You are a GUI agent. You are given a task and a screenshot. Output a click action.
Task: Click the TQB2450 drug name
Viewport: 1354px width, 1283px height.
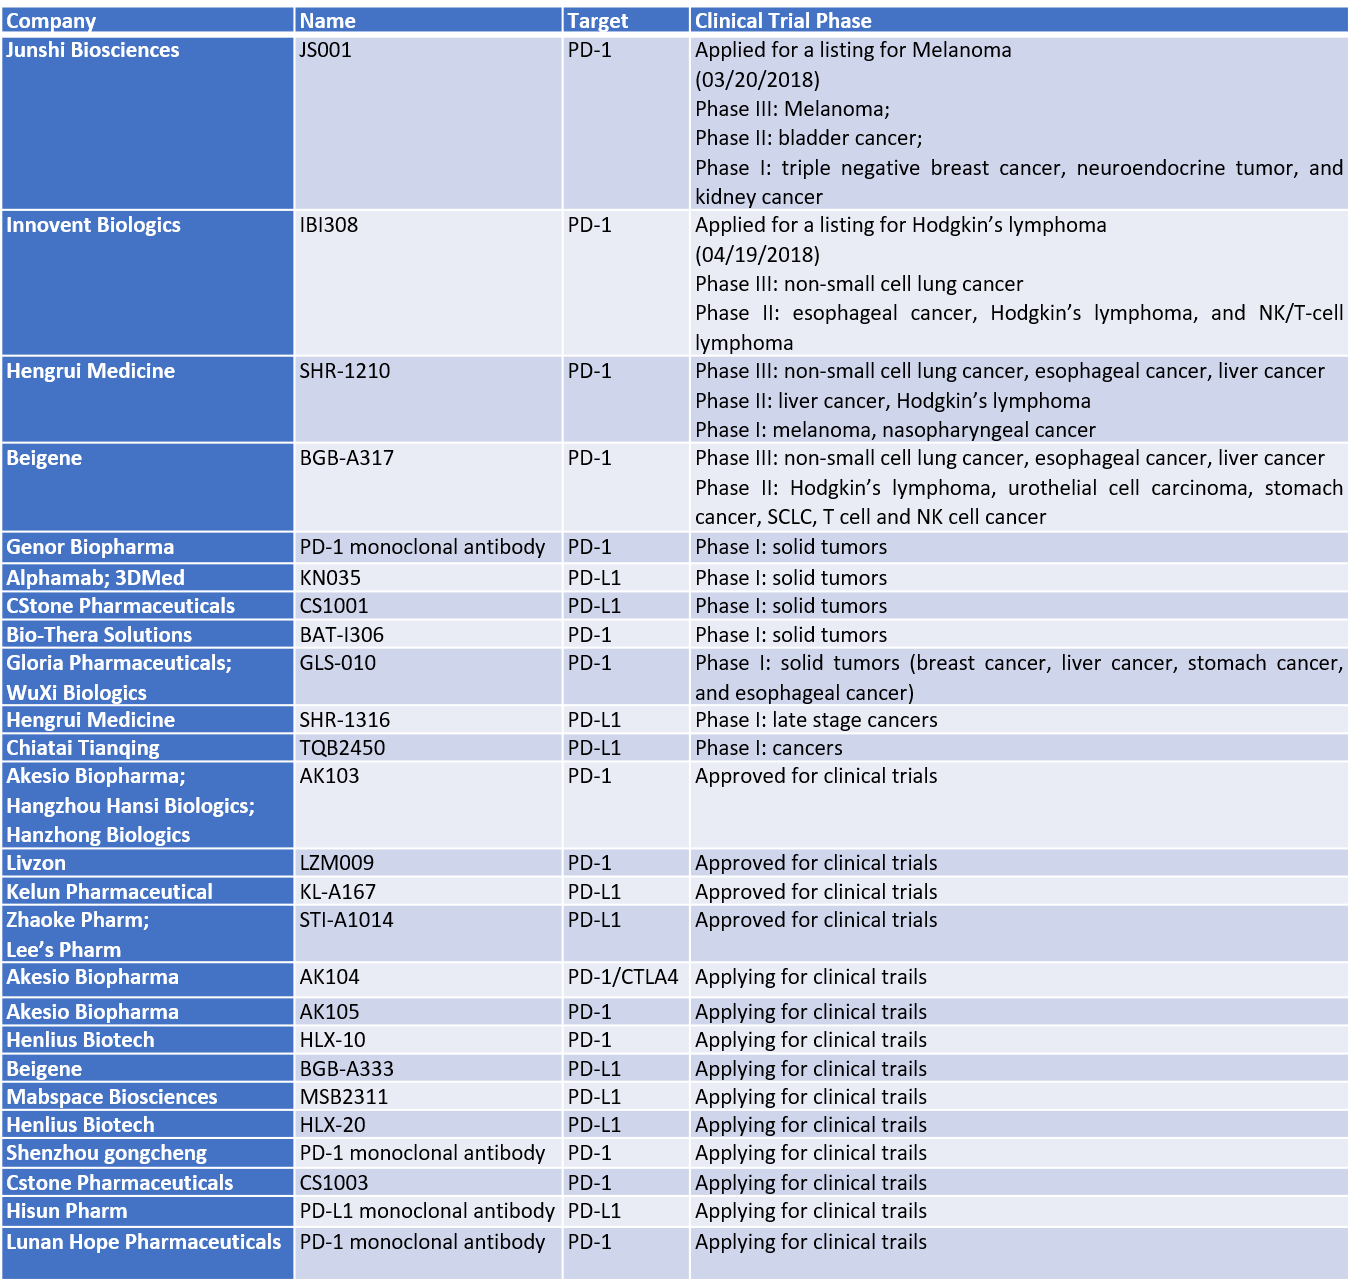pos(342,748)
